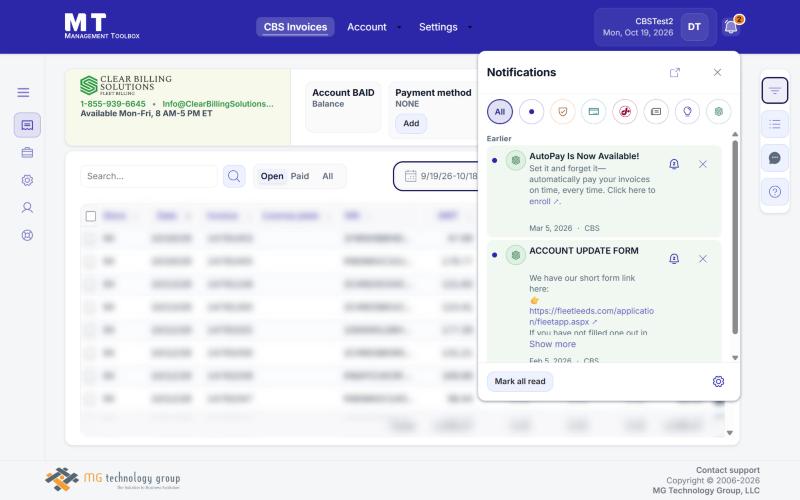Expand the Settings menu dropdown
Screen dimensions: 800x500
point(445,27)
